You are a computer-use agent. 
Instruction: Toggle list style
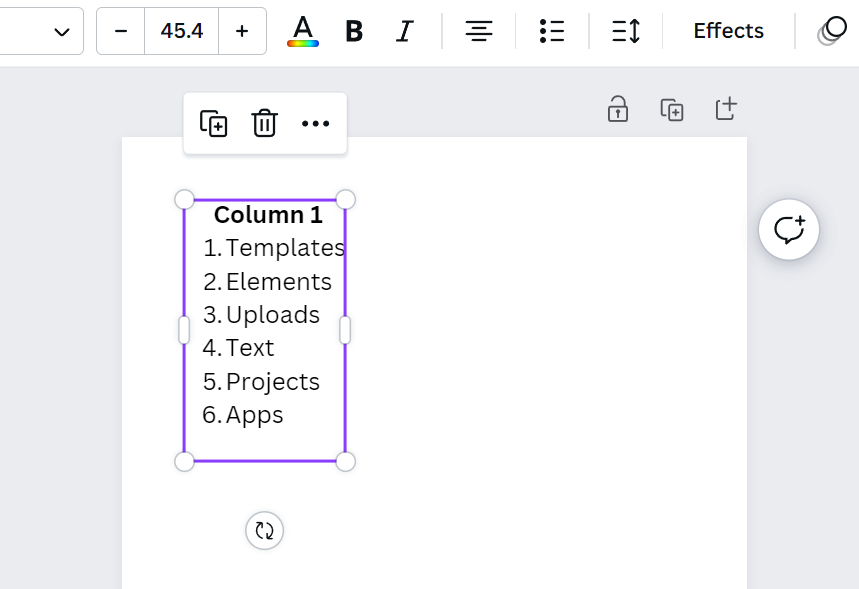click(551, 31)
